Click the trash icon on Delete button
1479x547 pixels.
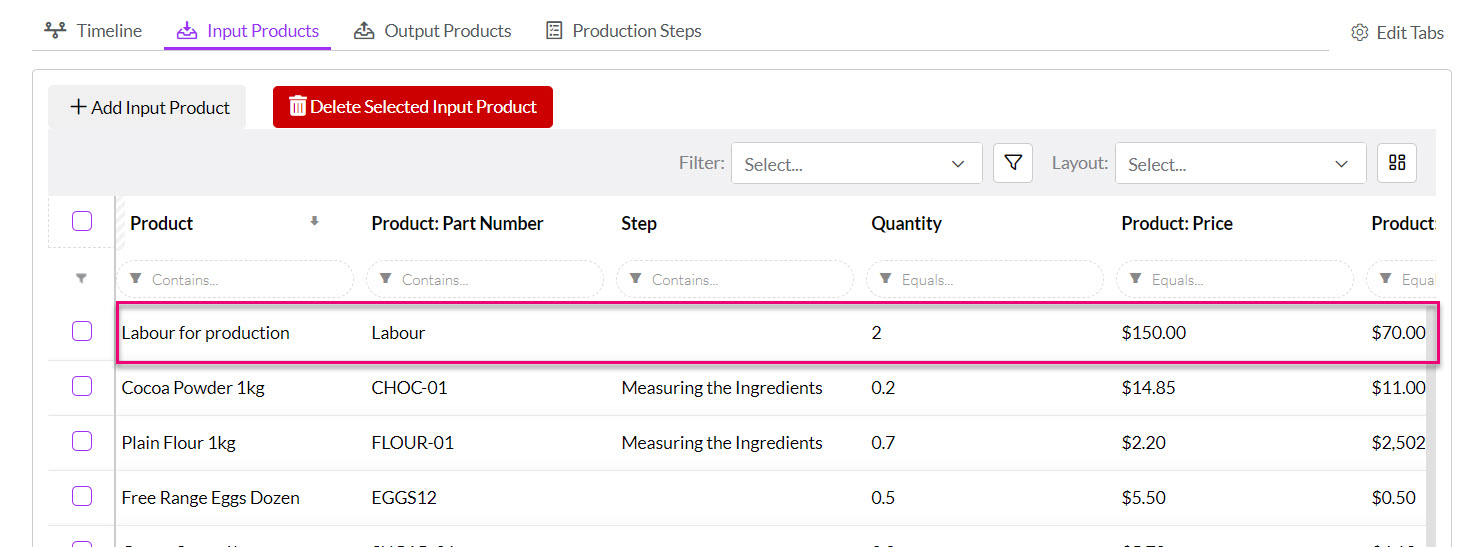(x=298, y=106)
